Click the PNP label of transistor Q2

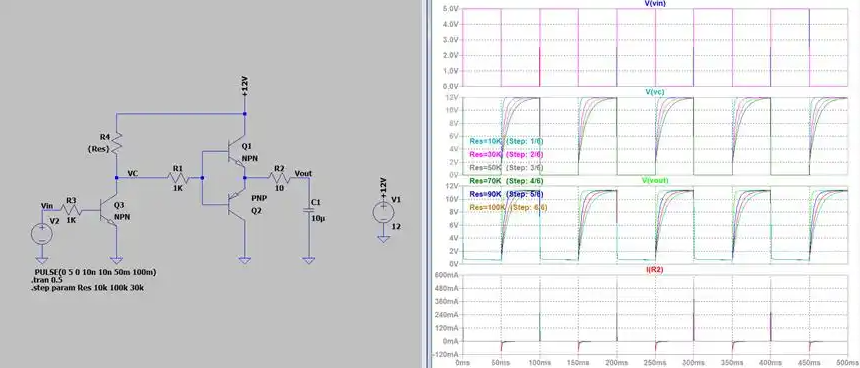point(258,197)
